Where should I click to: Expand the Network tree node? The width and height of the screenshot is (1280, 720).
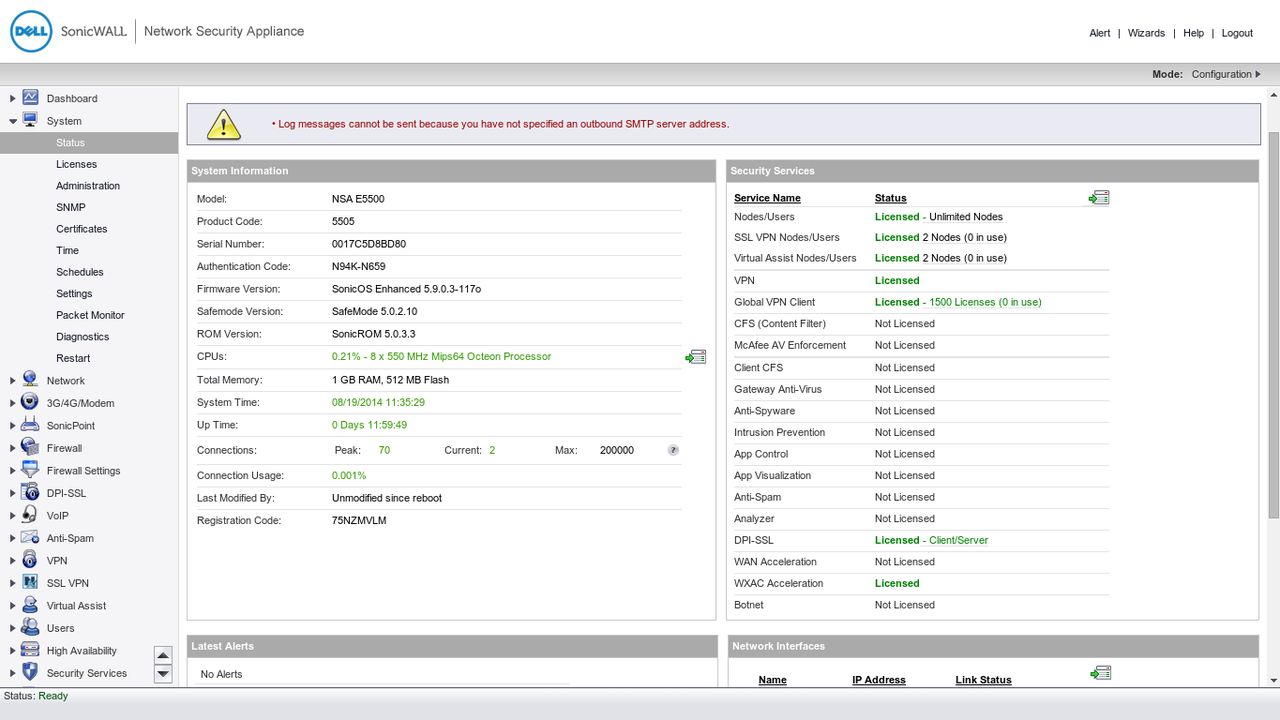pyautogui.click(x=13, y=380)
